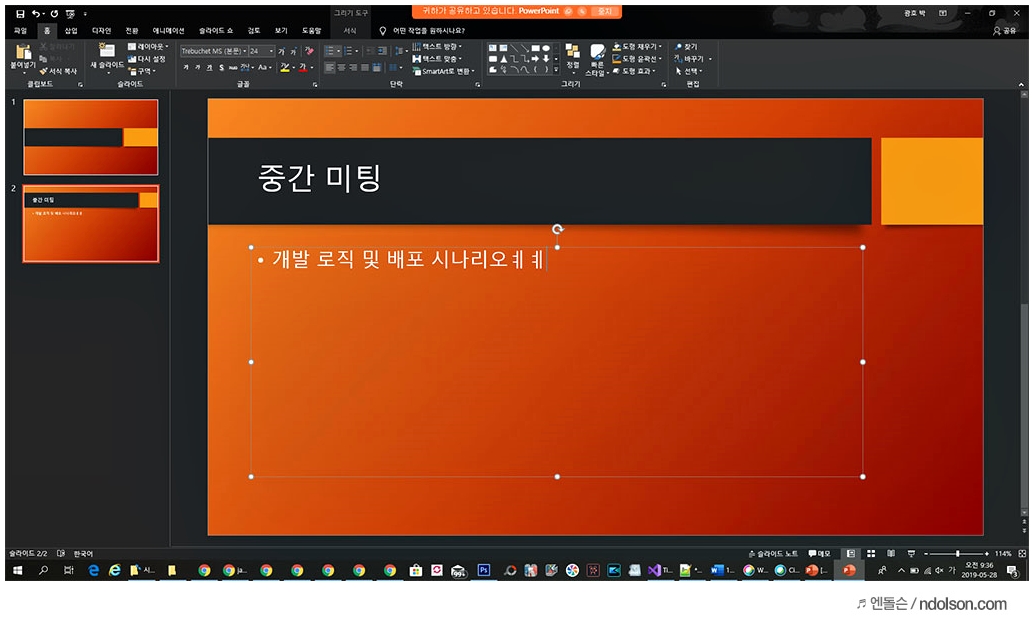Clear all formatting eraser icon
Screen dimensions: 1034x621
(x=309, y=51)
